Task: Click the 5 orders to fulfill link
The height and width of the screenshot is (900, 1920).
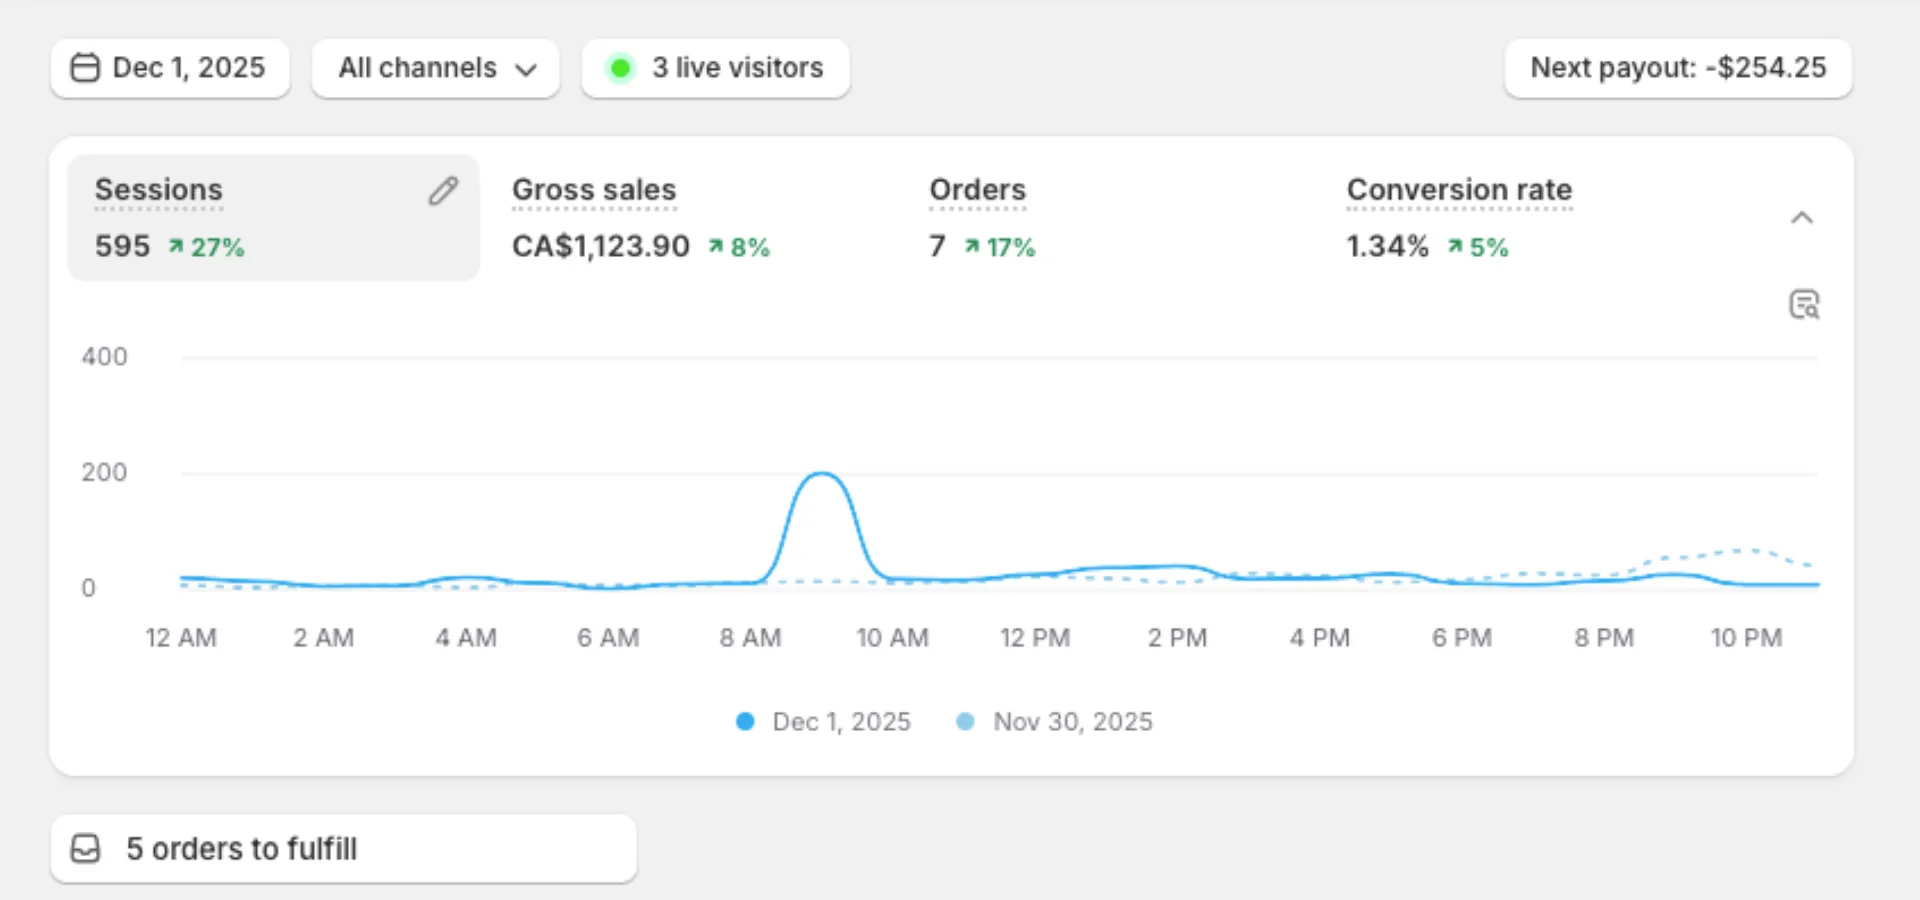Action: point(240,848)
